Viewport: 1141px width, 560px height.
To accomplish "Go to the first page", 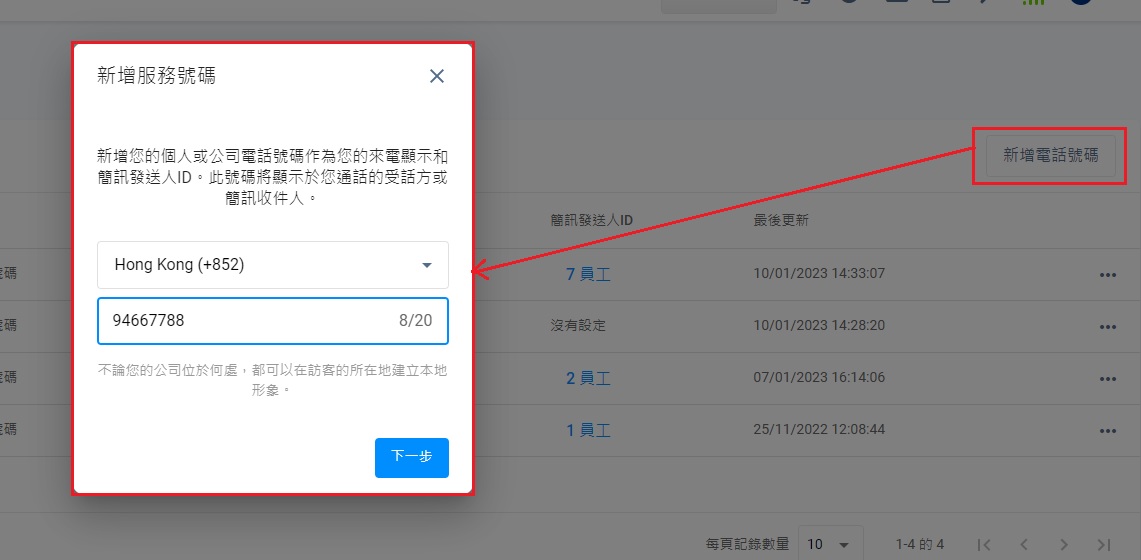I will click(985, 544).
